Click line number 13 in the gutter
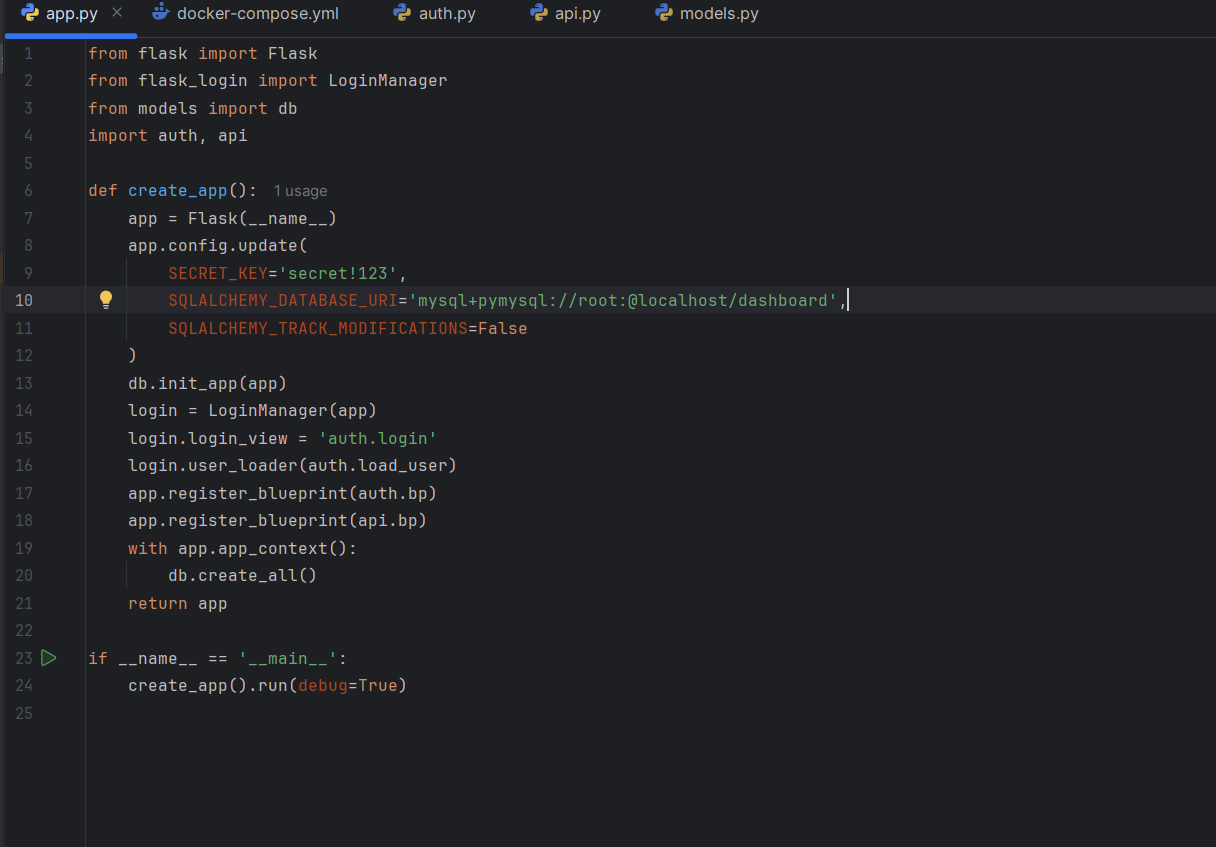Viewport: 1216px width, 847px height. (24, 383)
